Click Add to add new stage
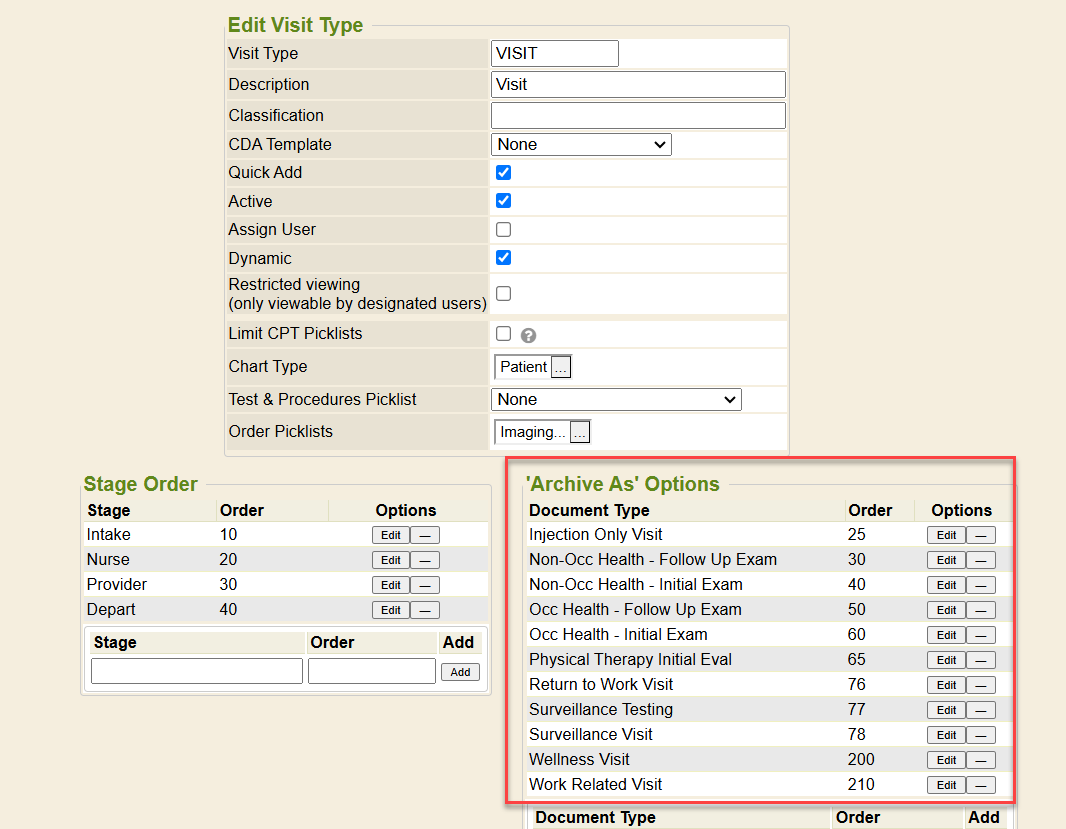 (460, 672)
